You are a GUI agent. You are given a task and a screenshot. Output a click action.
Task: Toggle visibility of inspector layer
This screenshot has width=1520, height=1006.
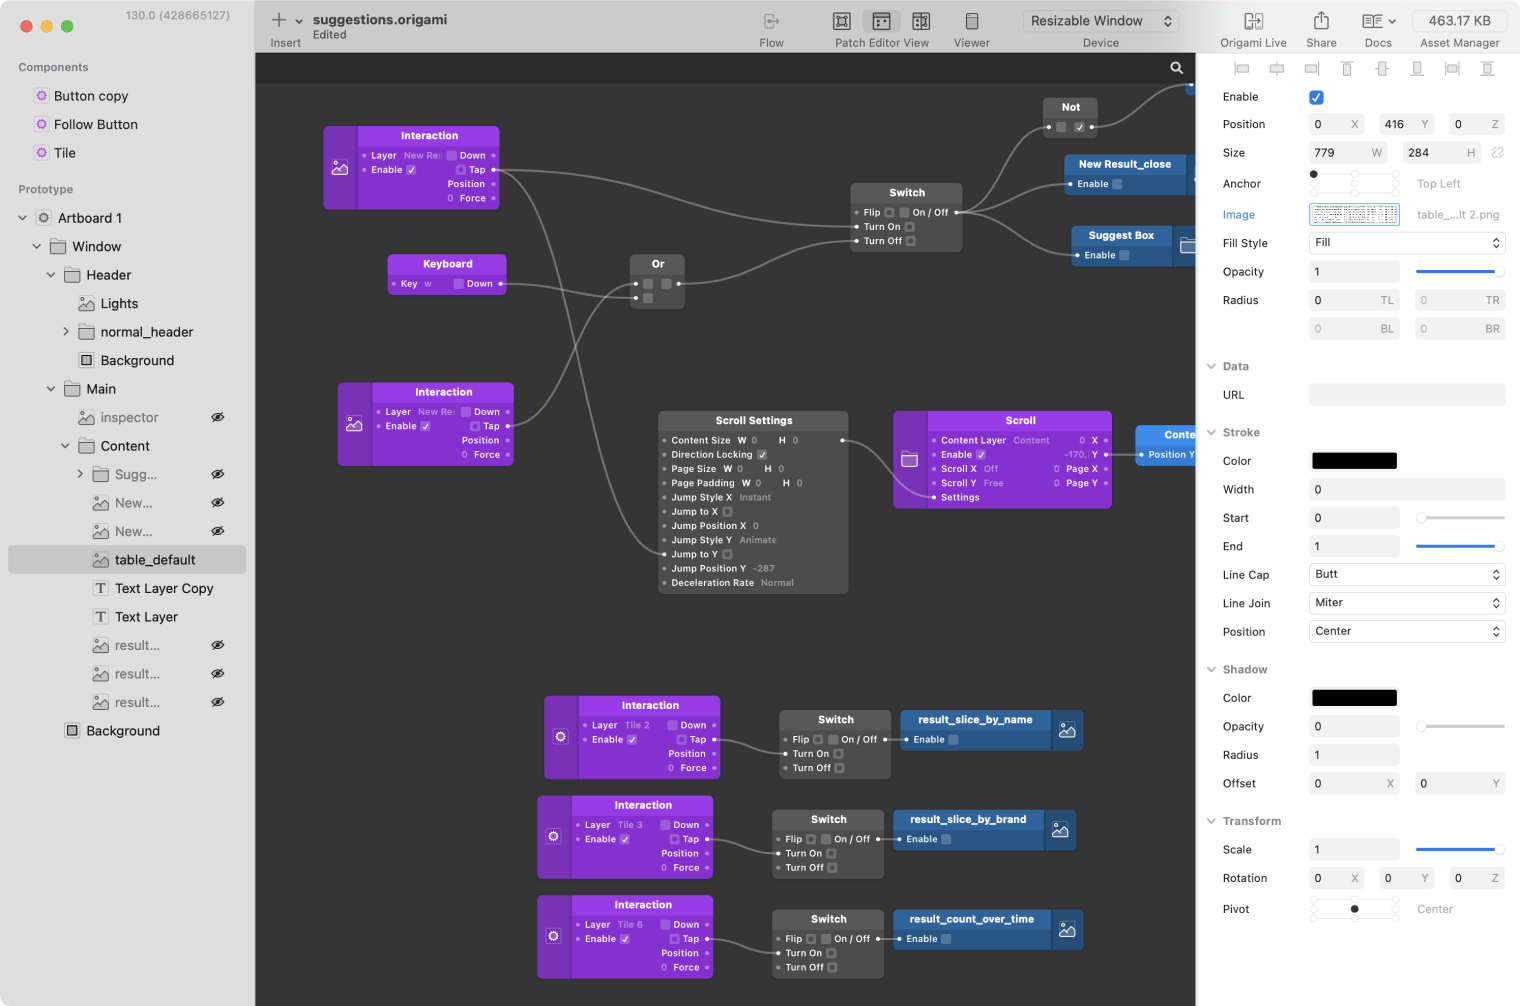coord(217,417)
